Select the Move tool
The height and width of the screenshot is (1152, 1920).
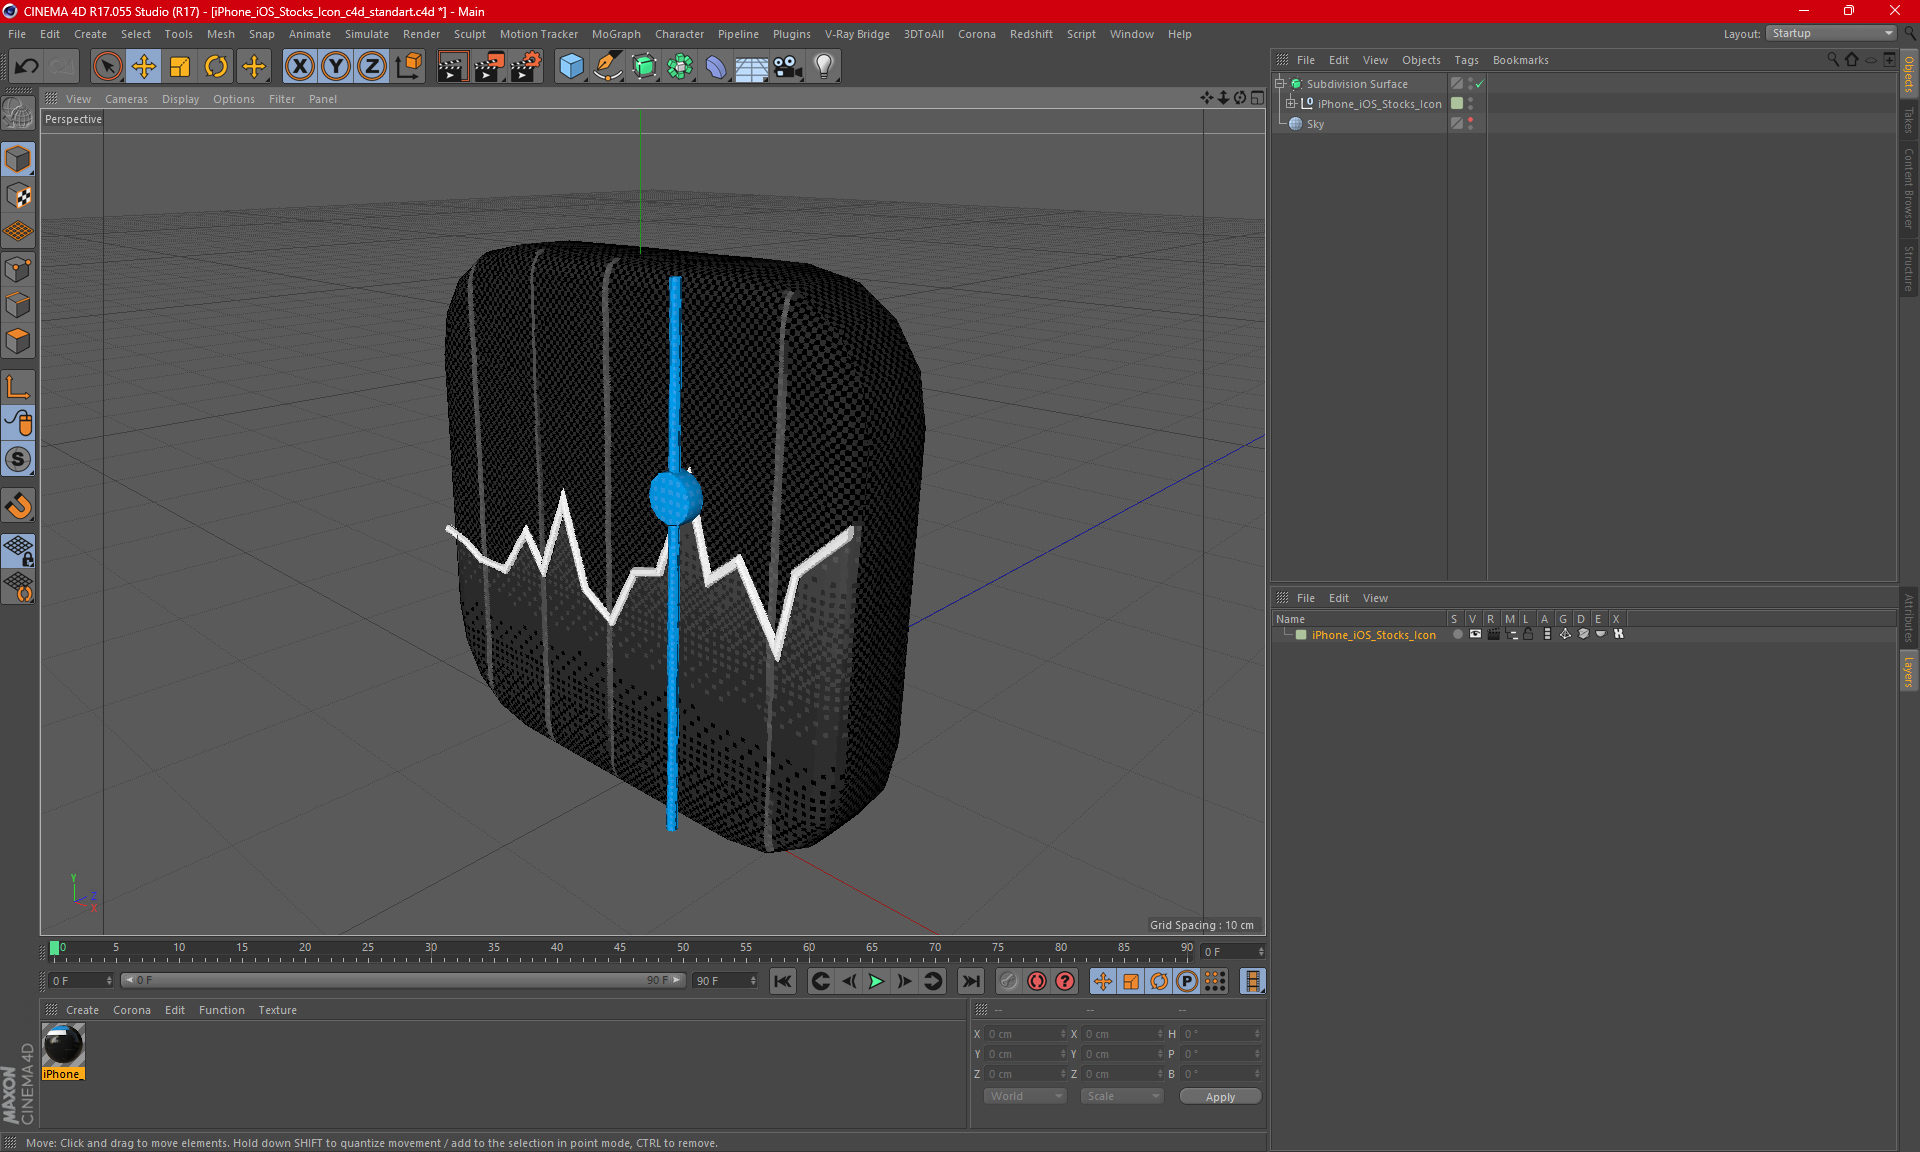144,66
